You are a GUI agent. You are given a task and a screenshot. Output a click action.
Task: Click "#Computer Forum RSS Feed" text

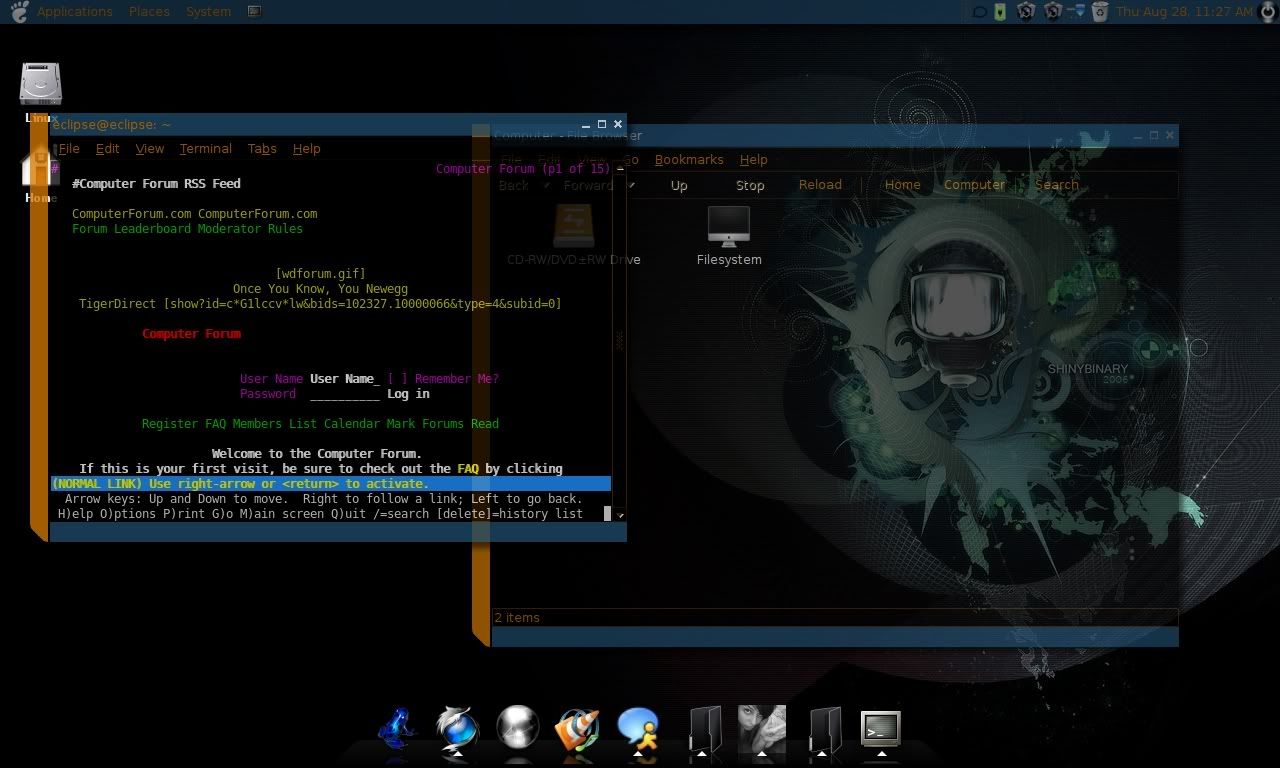click(156, 184)
